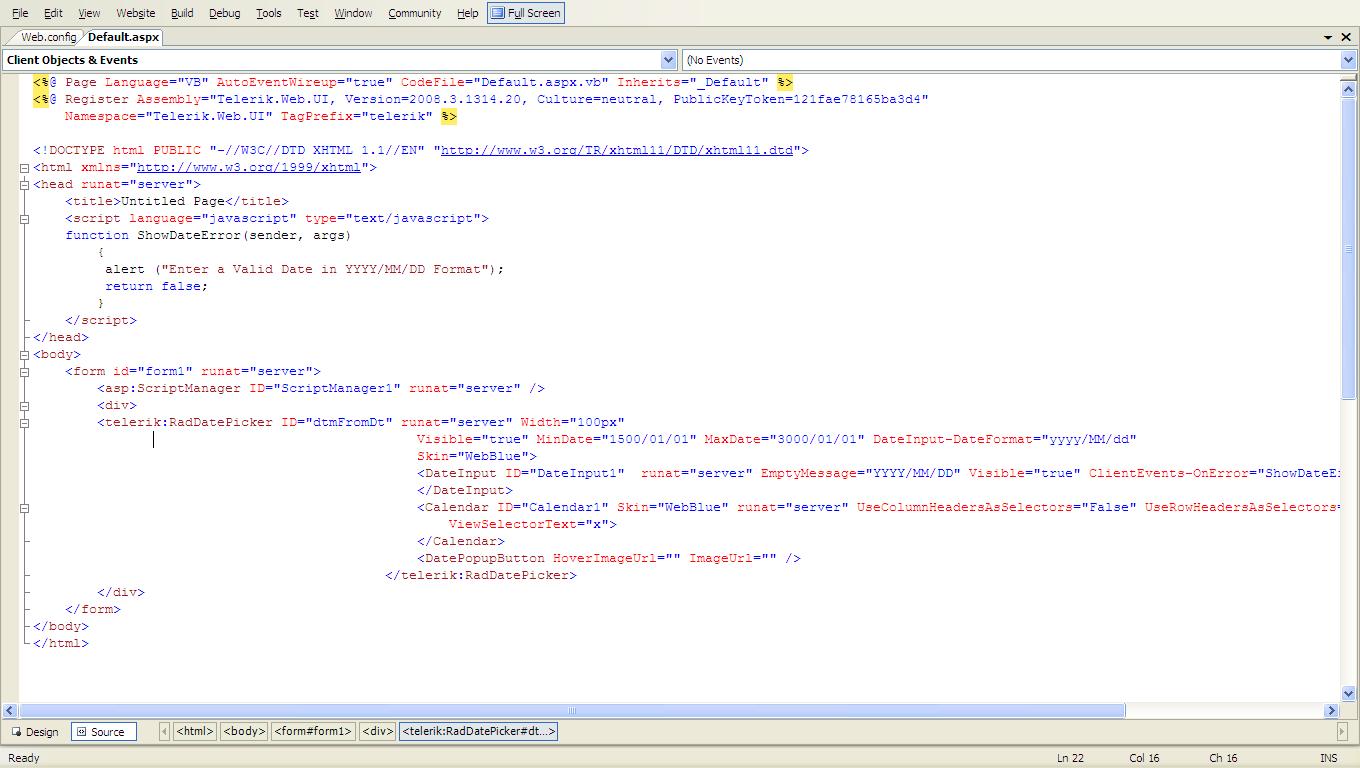Switch to Design view
Viewport: 1360px width, 768px height.
[x=35, y=732]
